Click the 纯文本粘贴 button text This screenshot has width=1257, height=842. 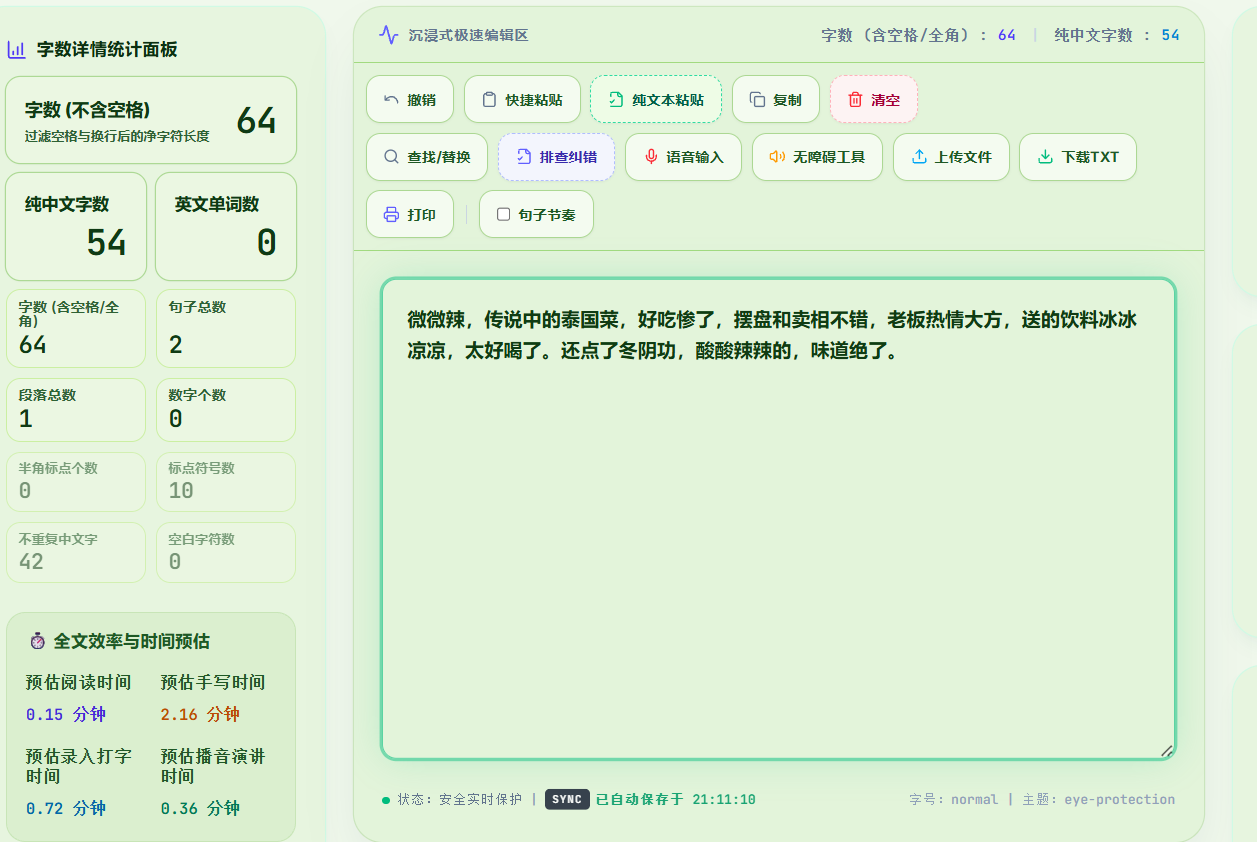[668, 100]
